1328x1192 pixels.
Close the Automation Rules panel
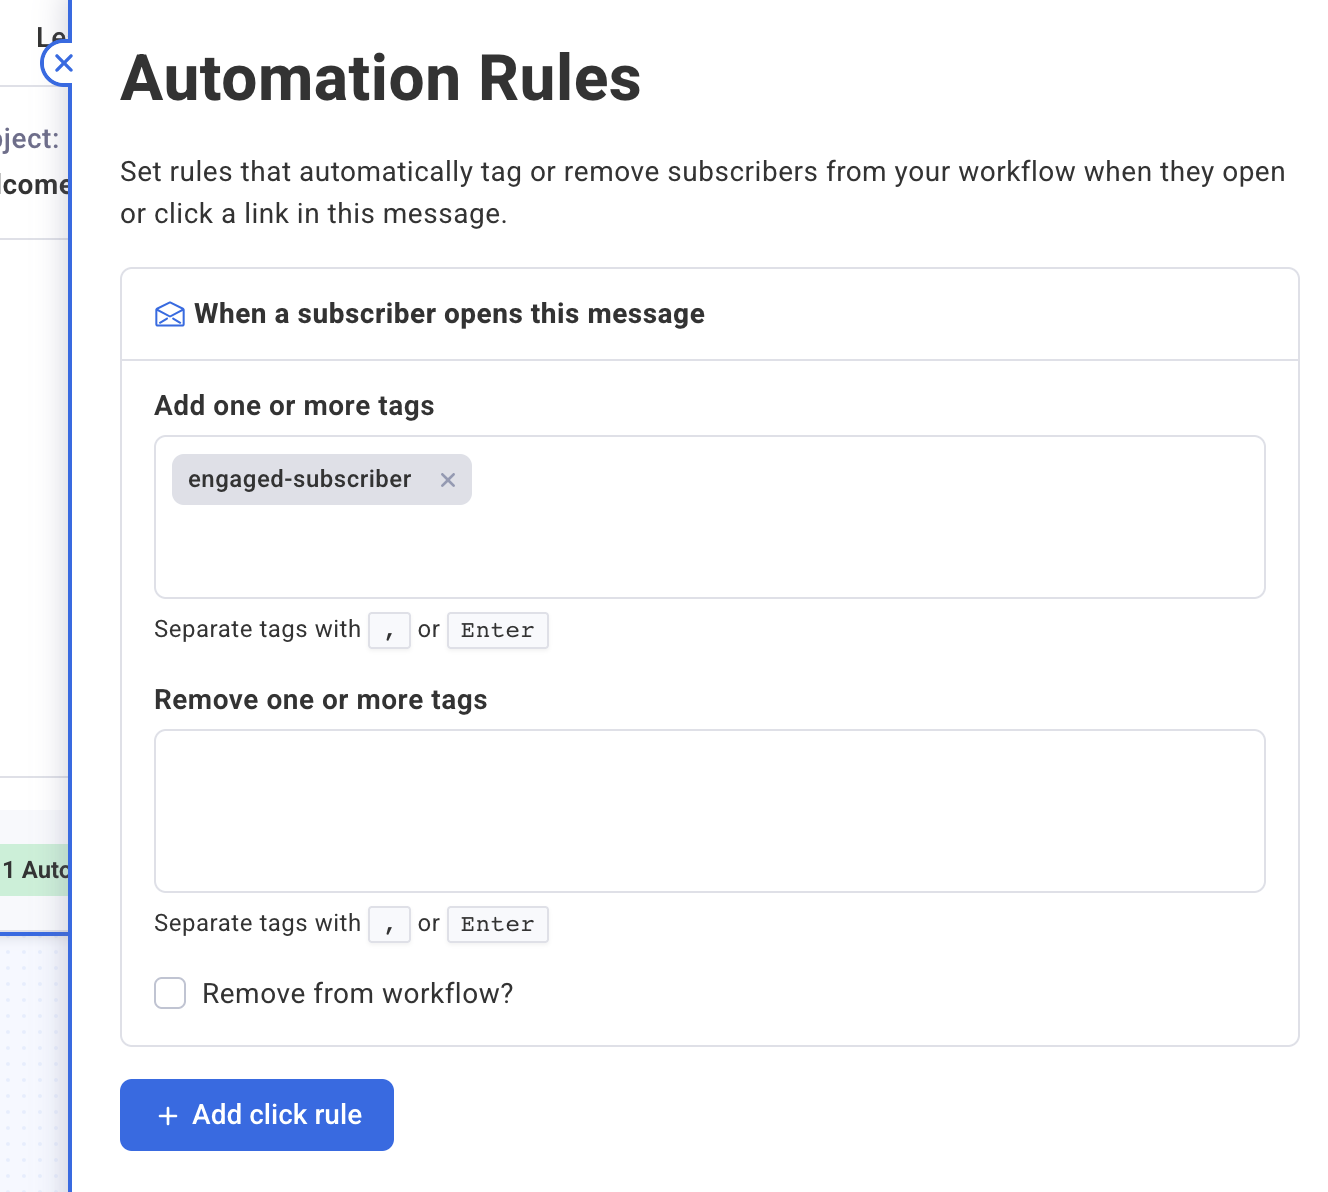[x=62, y=64]
